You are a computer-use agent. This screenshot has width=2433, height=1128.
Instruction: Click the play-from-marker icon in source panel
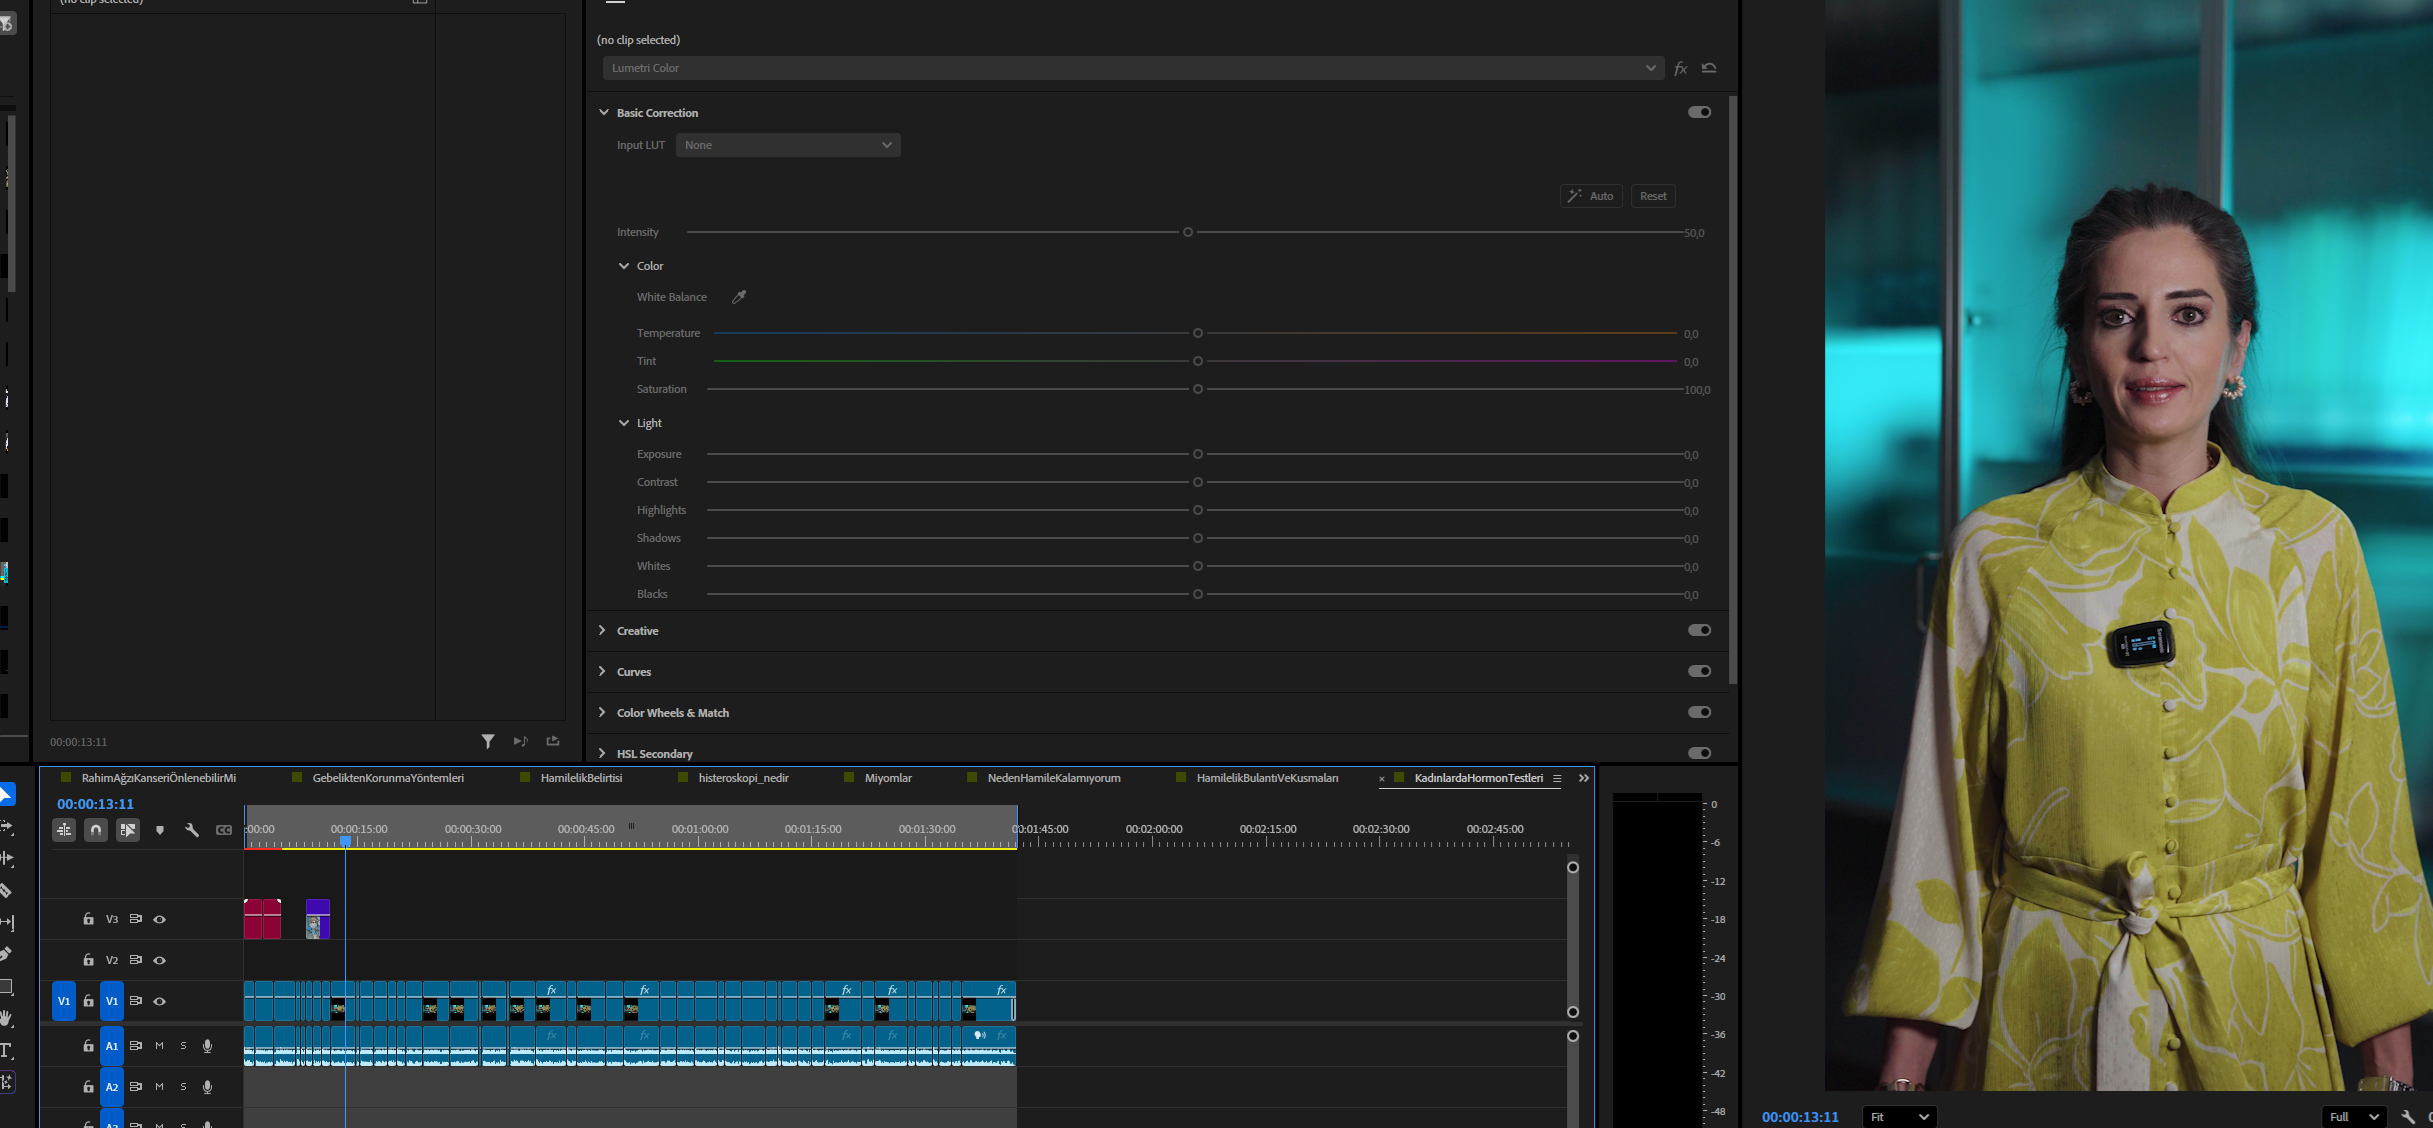tap(520, 741)
